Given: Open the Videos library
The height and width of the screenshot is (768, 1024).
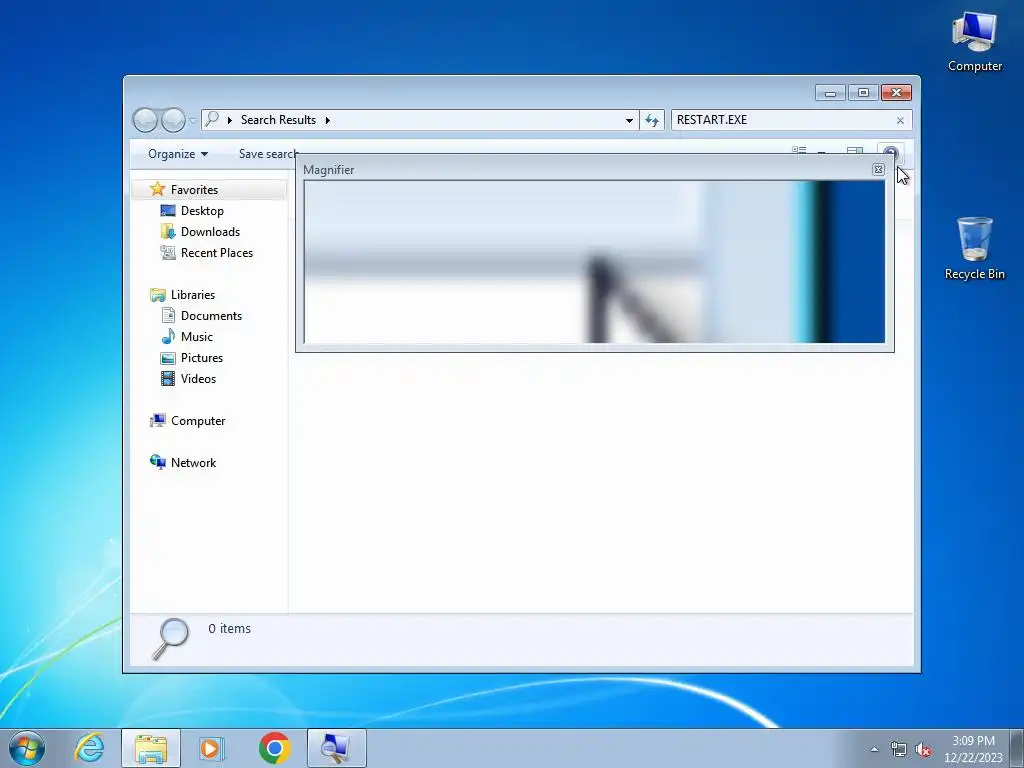Looking at the screenshot, I should coord(198,378).
